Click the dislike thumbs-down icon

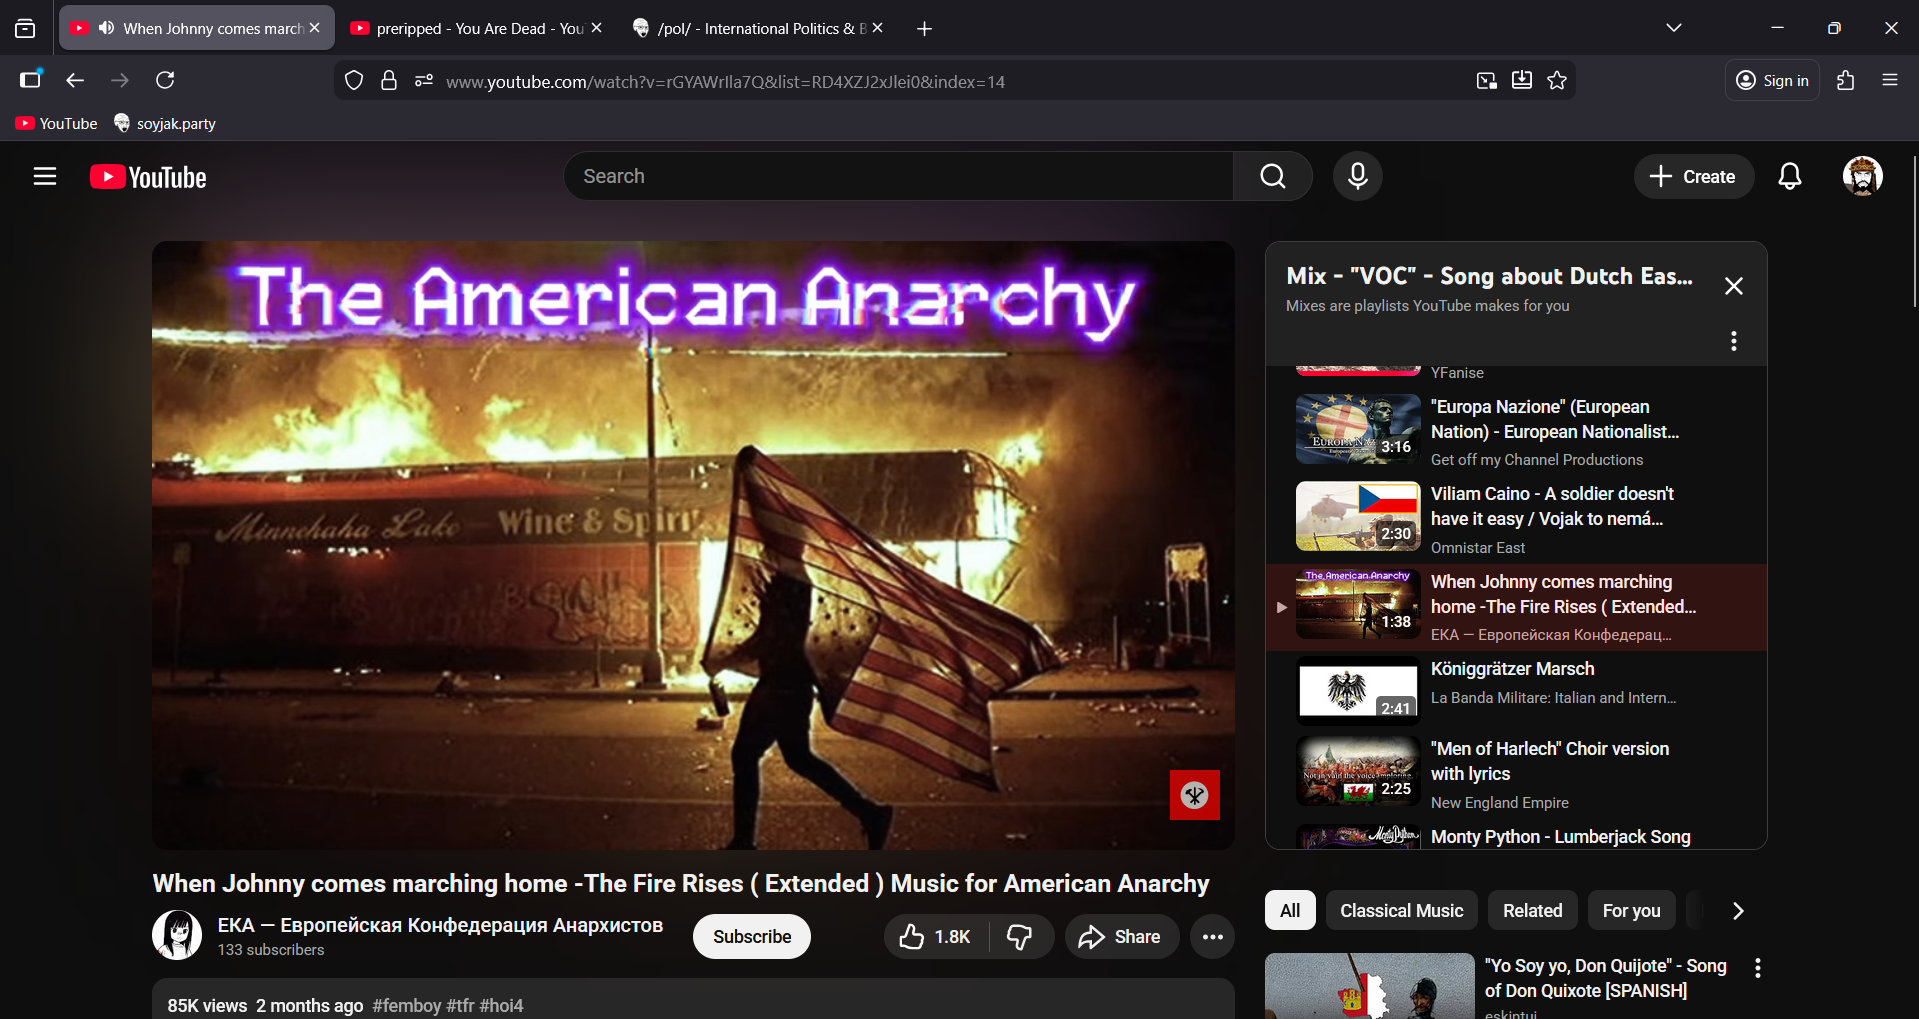1019,937
